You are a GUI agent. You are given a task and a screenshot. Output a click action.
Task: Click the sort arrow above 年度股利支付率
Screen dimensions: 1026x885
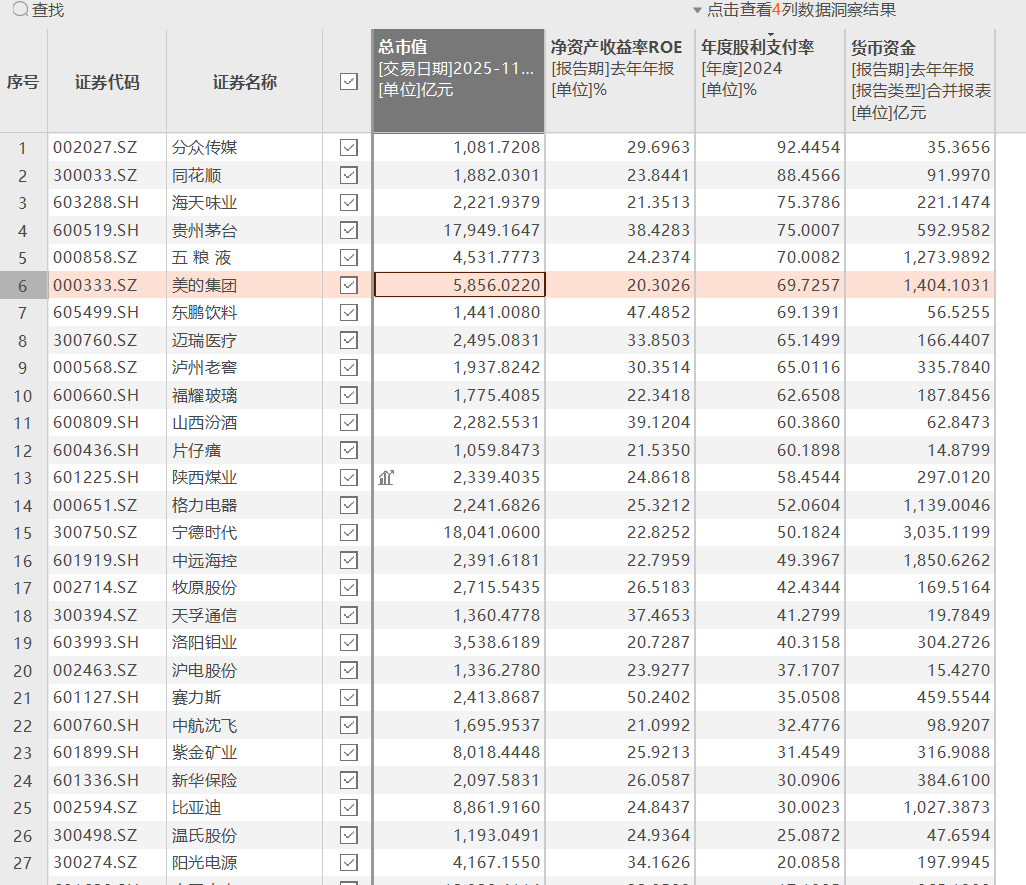771,34
